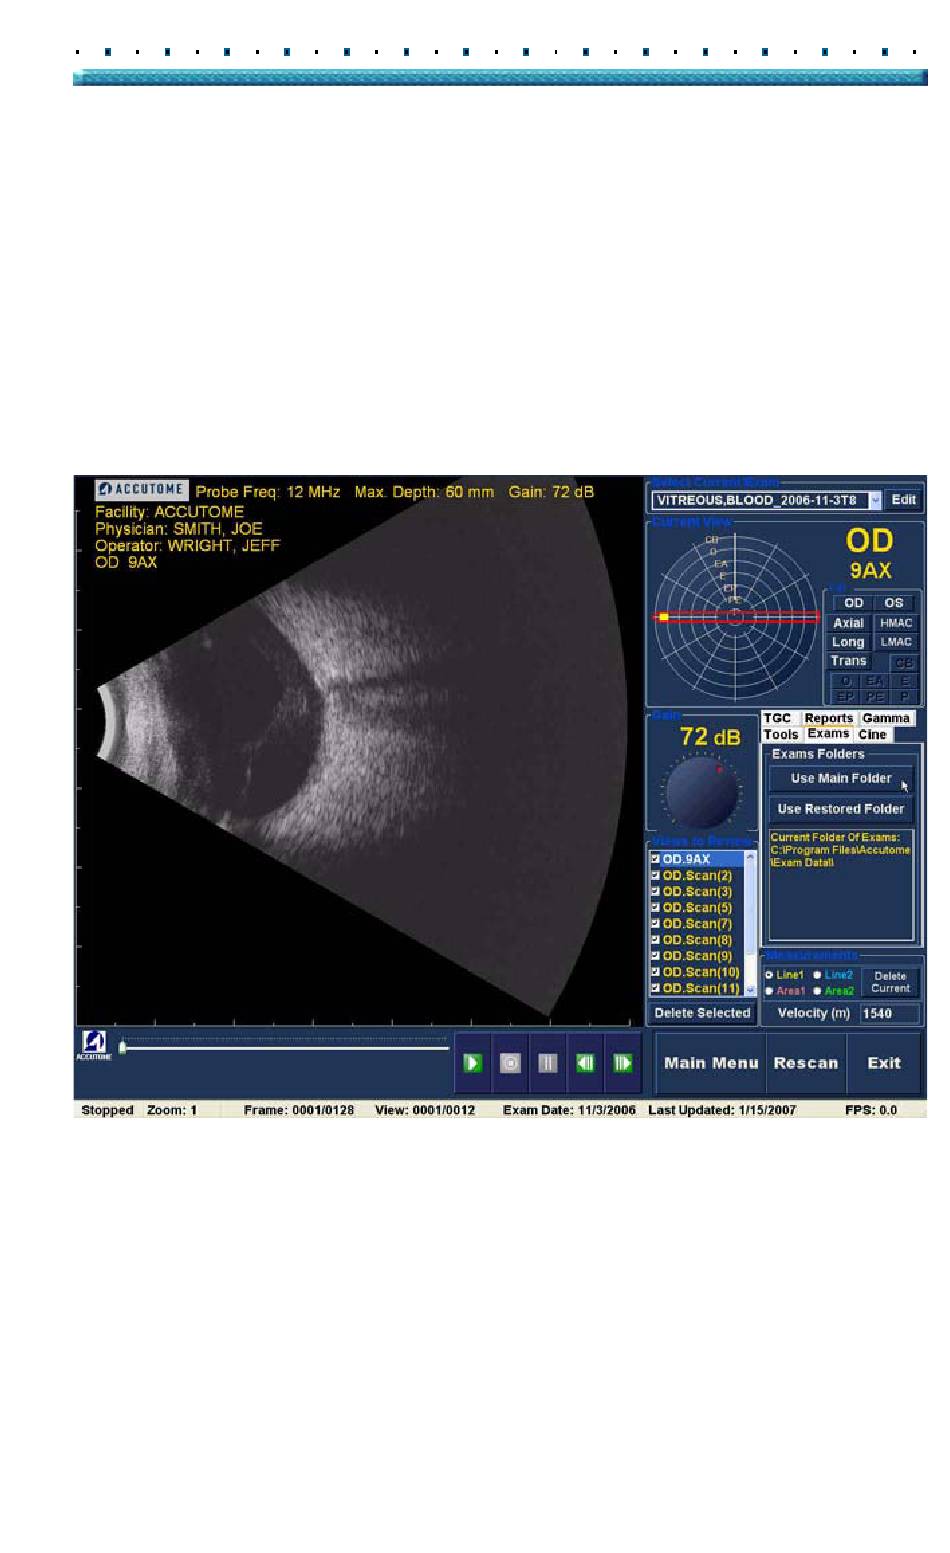Click the Accutome logo beside the slider
950x1553 pixels.
[x=94, y=1045]
